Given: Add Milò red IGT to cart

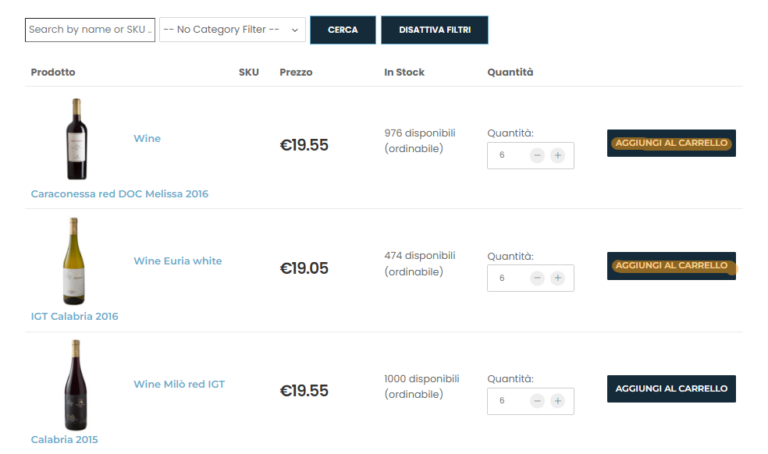Looking at the screenshot, I should pyautogui.click(x=671, y=389).
